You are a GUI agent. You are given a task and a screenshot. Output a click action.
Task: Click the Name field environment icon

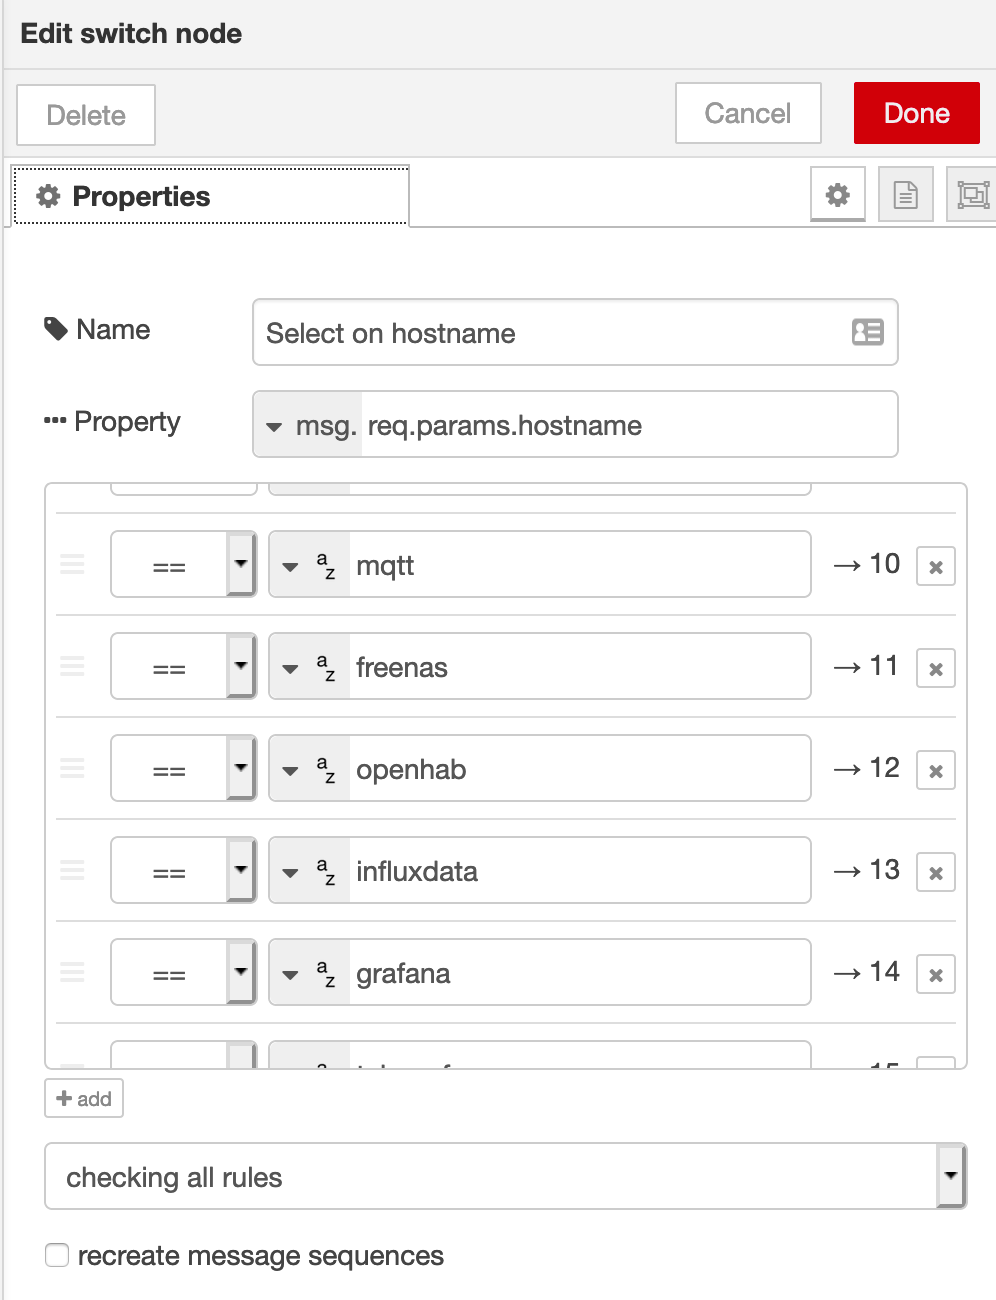pyautogui.click(x=867, y=332)
